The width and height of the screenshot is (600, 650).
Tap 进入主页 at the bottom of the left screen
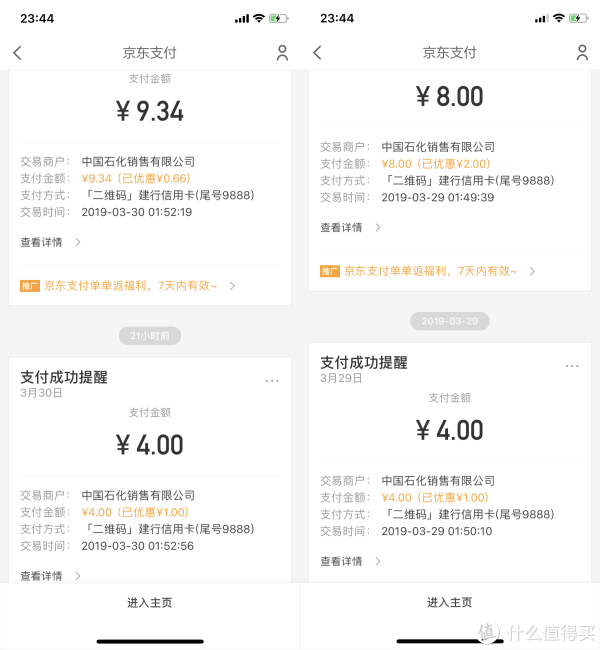point(150,603)
